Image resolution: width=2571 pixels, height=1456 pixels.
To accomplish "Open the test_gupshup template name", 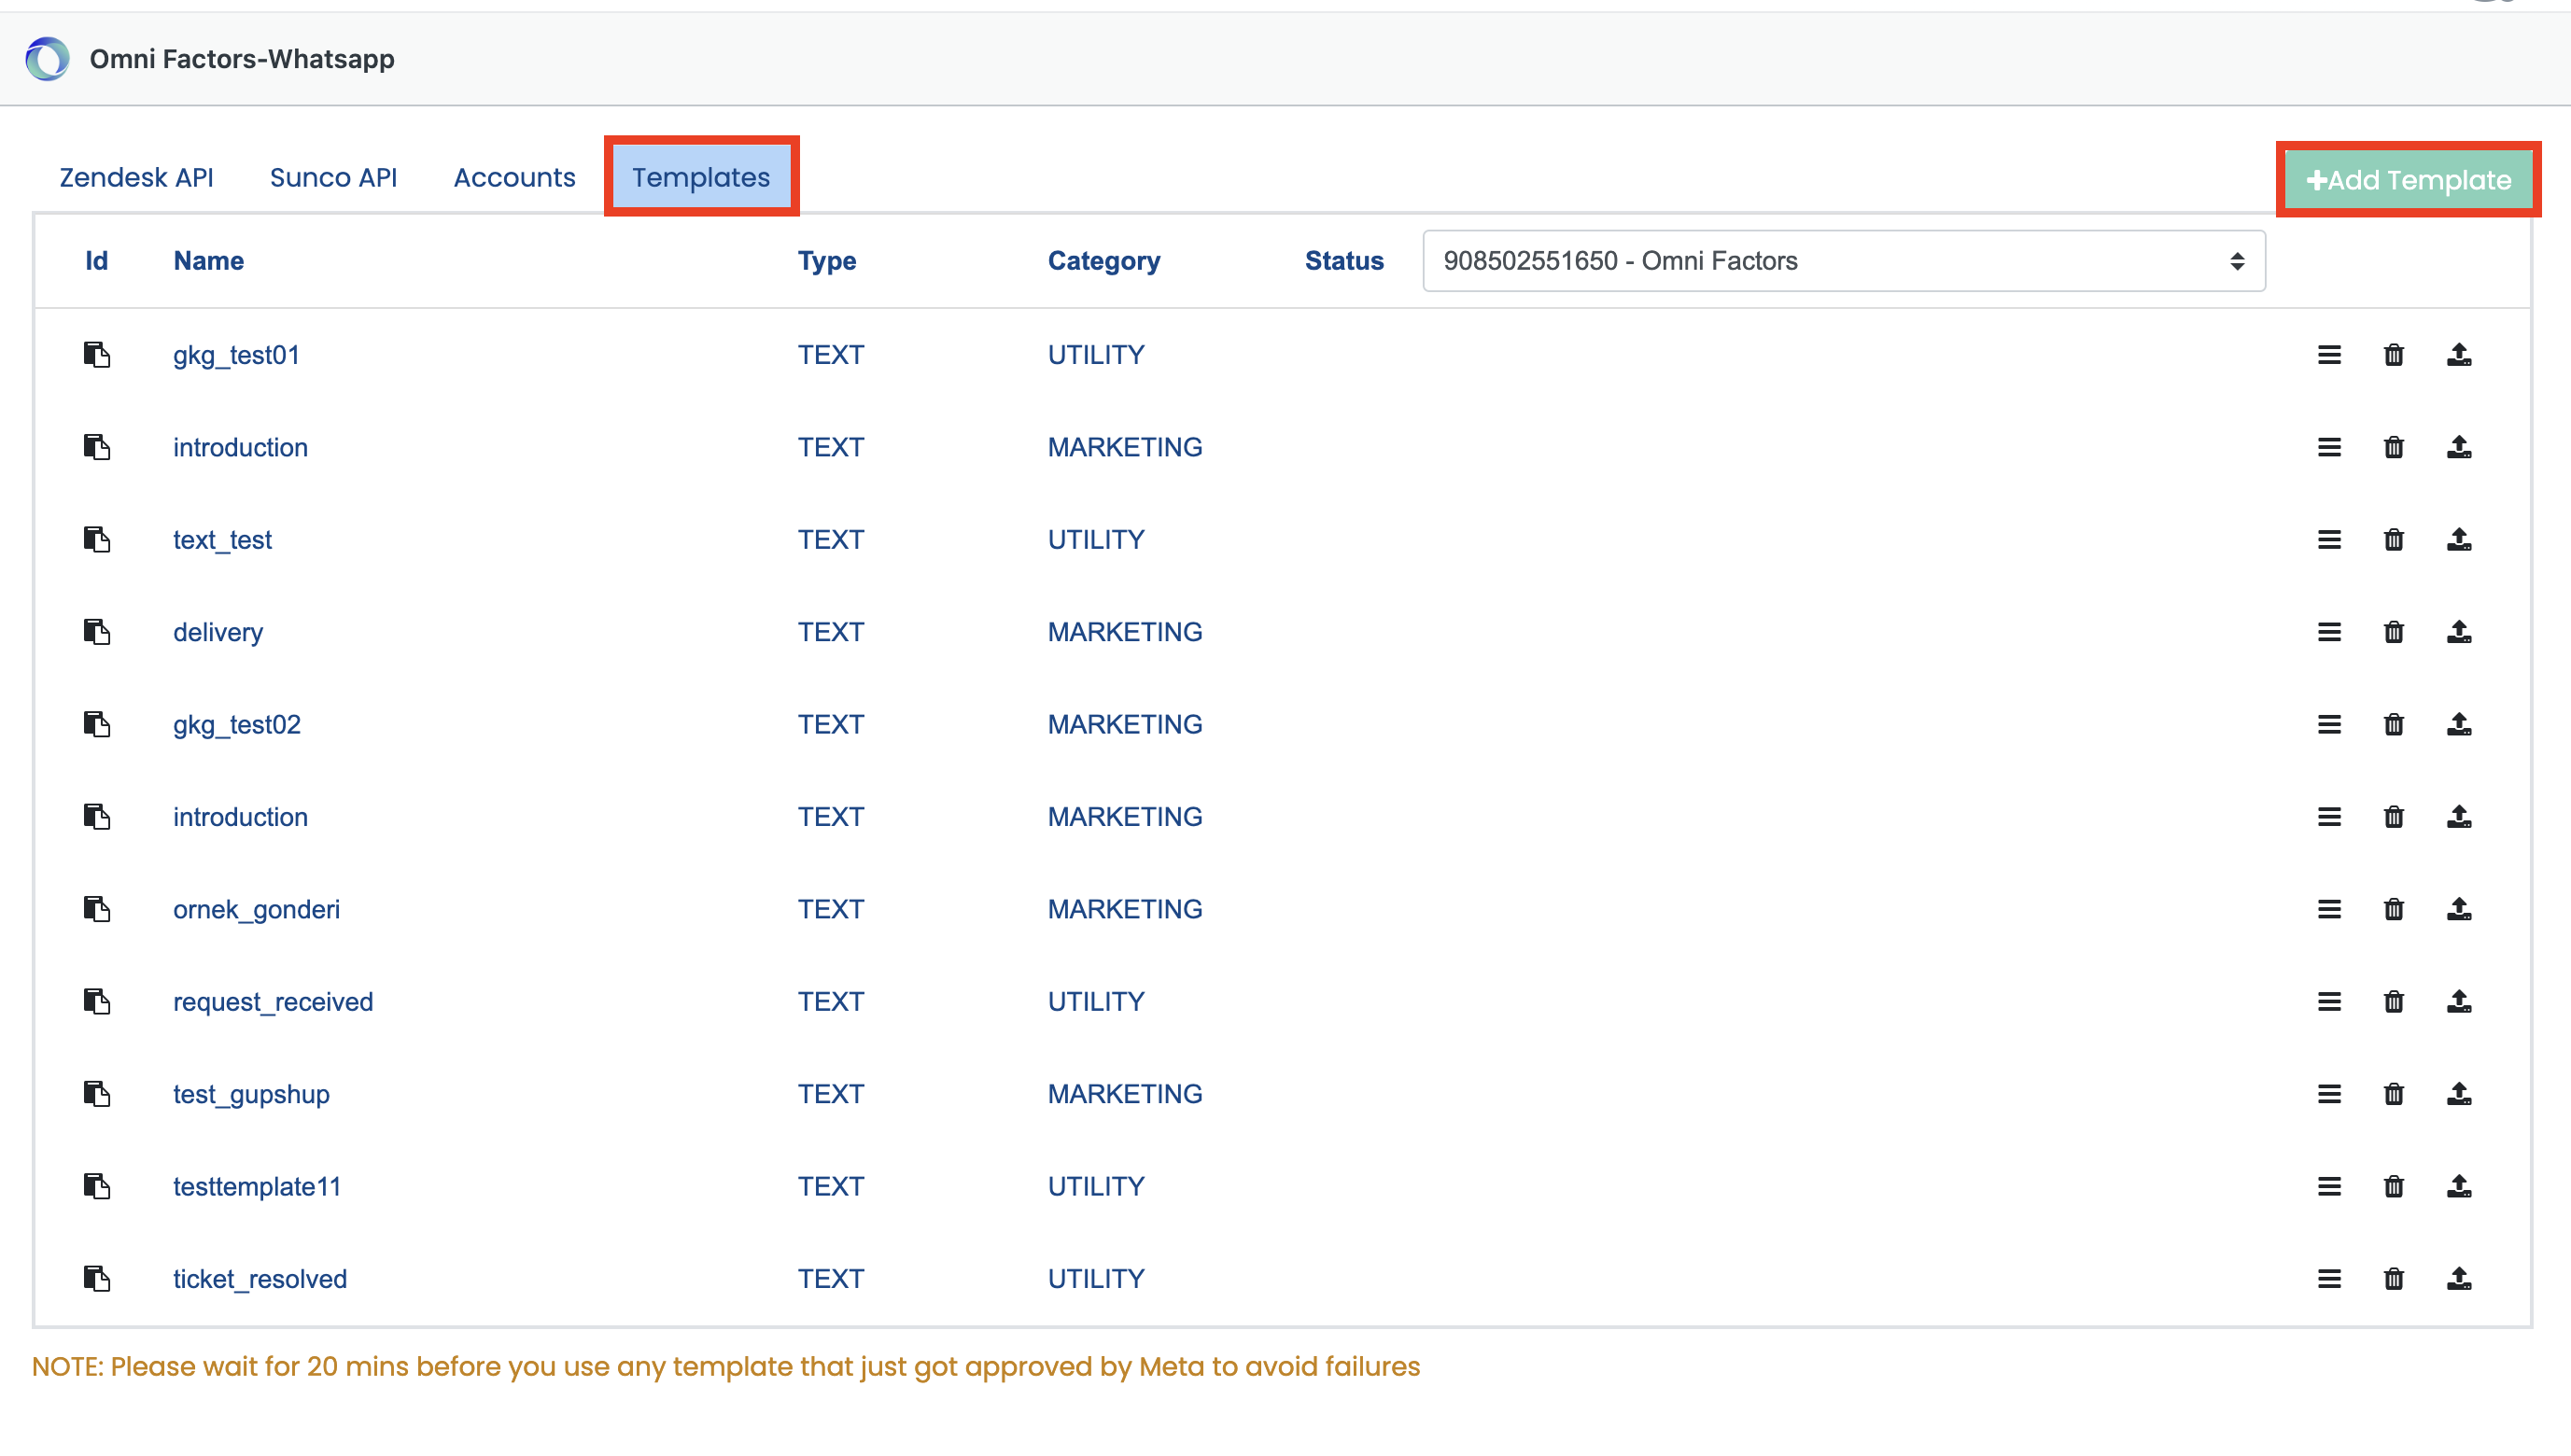I will [x=251, y=1094].
